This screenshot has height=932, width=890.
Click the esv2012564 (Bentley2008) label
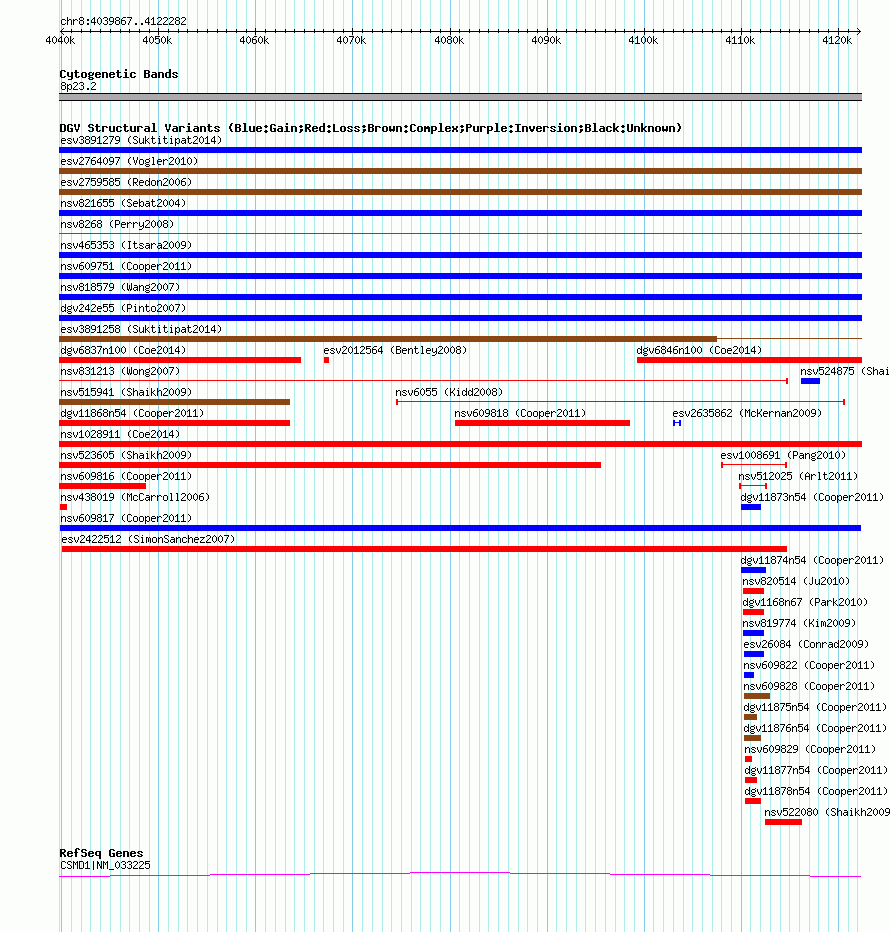tap(395, 350)
